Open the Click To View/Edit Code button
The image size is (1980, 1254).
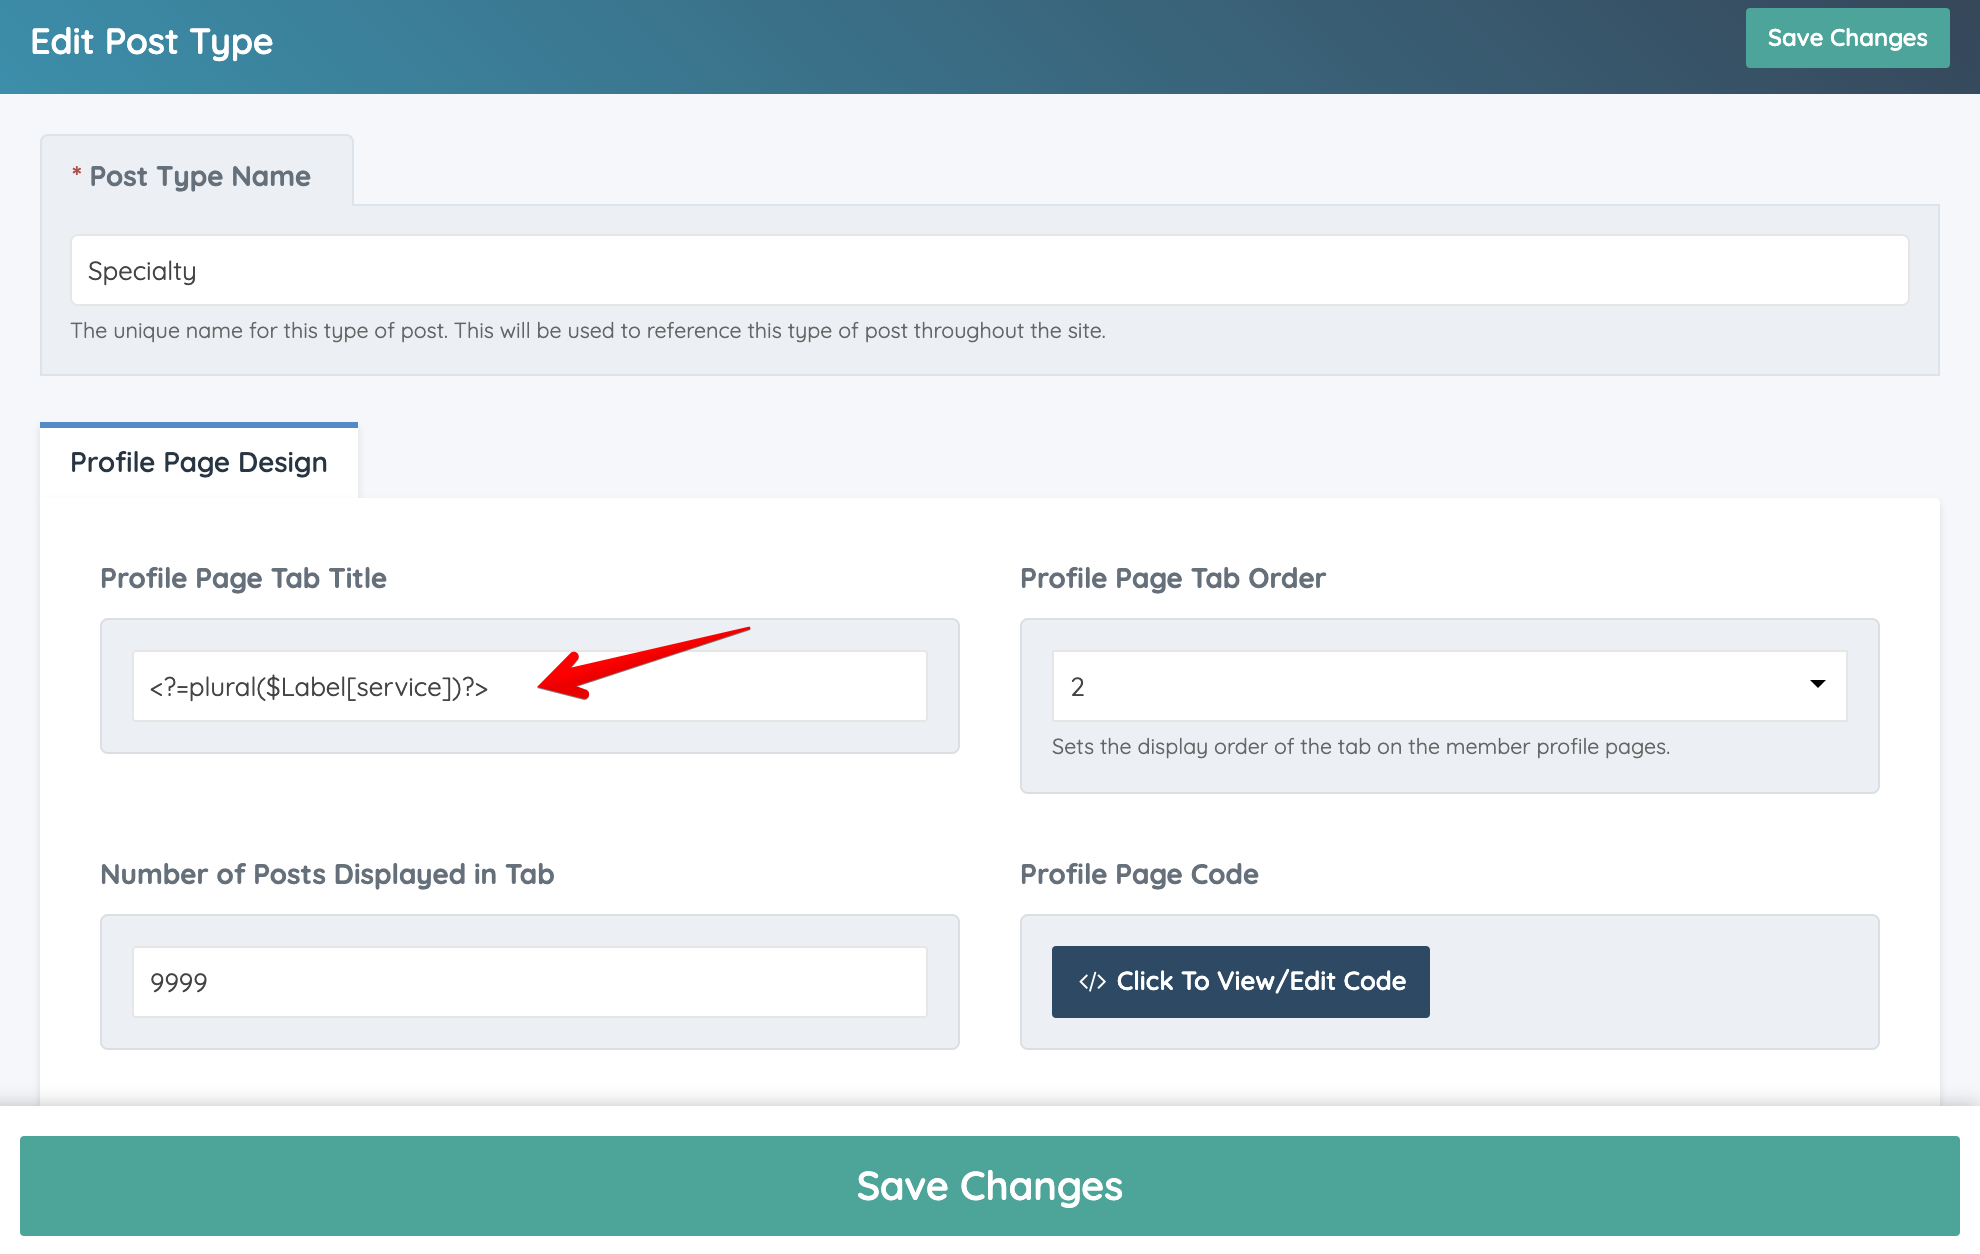tap(1240, 982)
